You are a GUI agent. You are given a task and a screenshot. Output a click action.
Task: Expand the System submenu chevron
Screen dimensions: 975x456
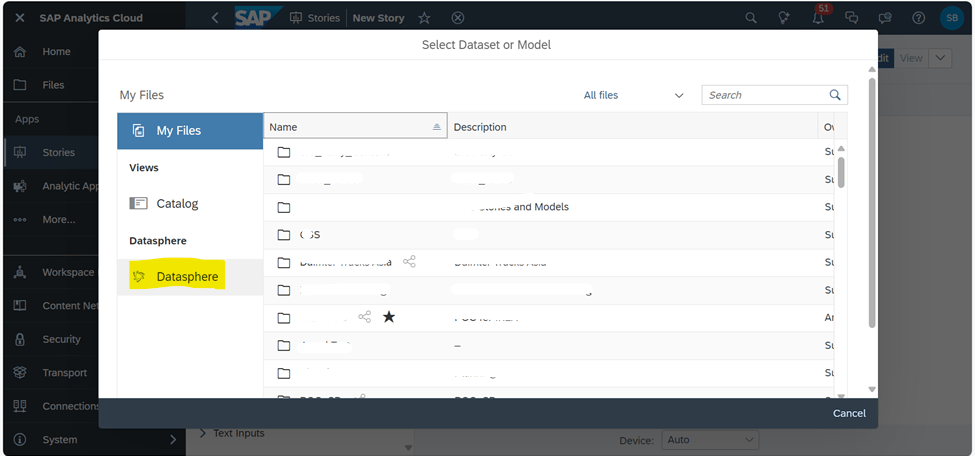[x=173, y=440]
